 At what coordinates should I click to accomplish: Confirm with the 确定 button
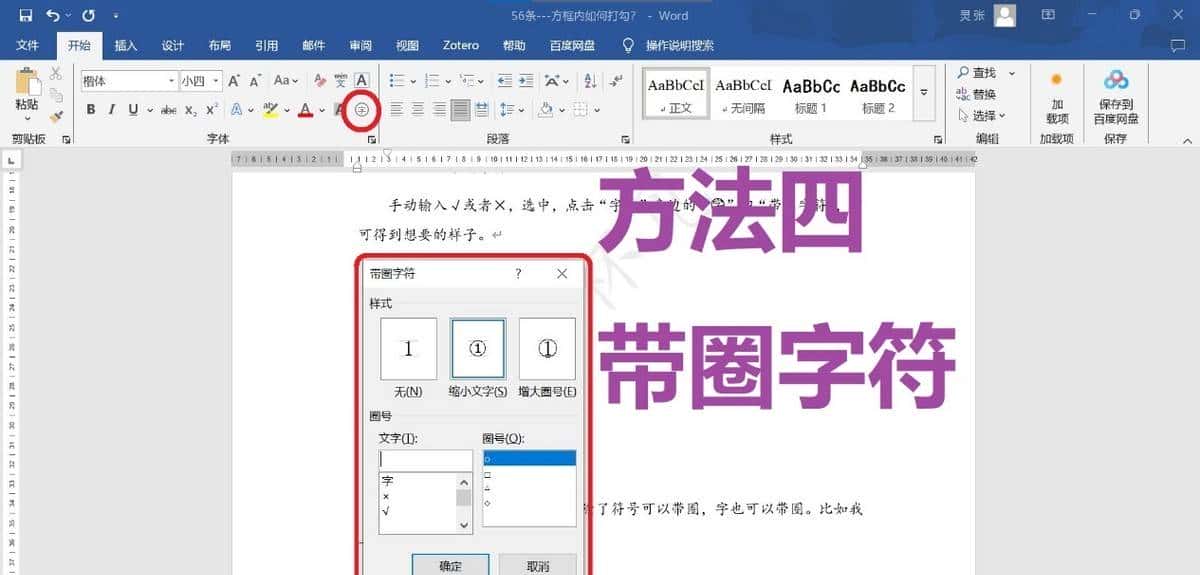[451, 565]
